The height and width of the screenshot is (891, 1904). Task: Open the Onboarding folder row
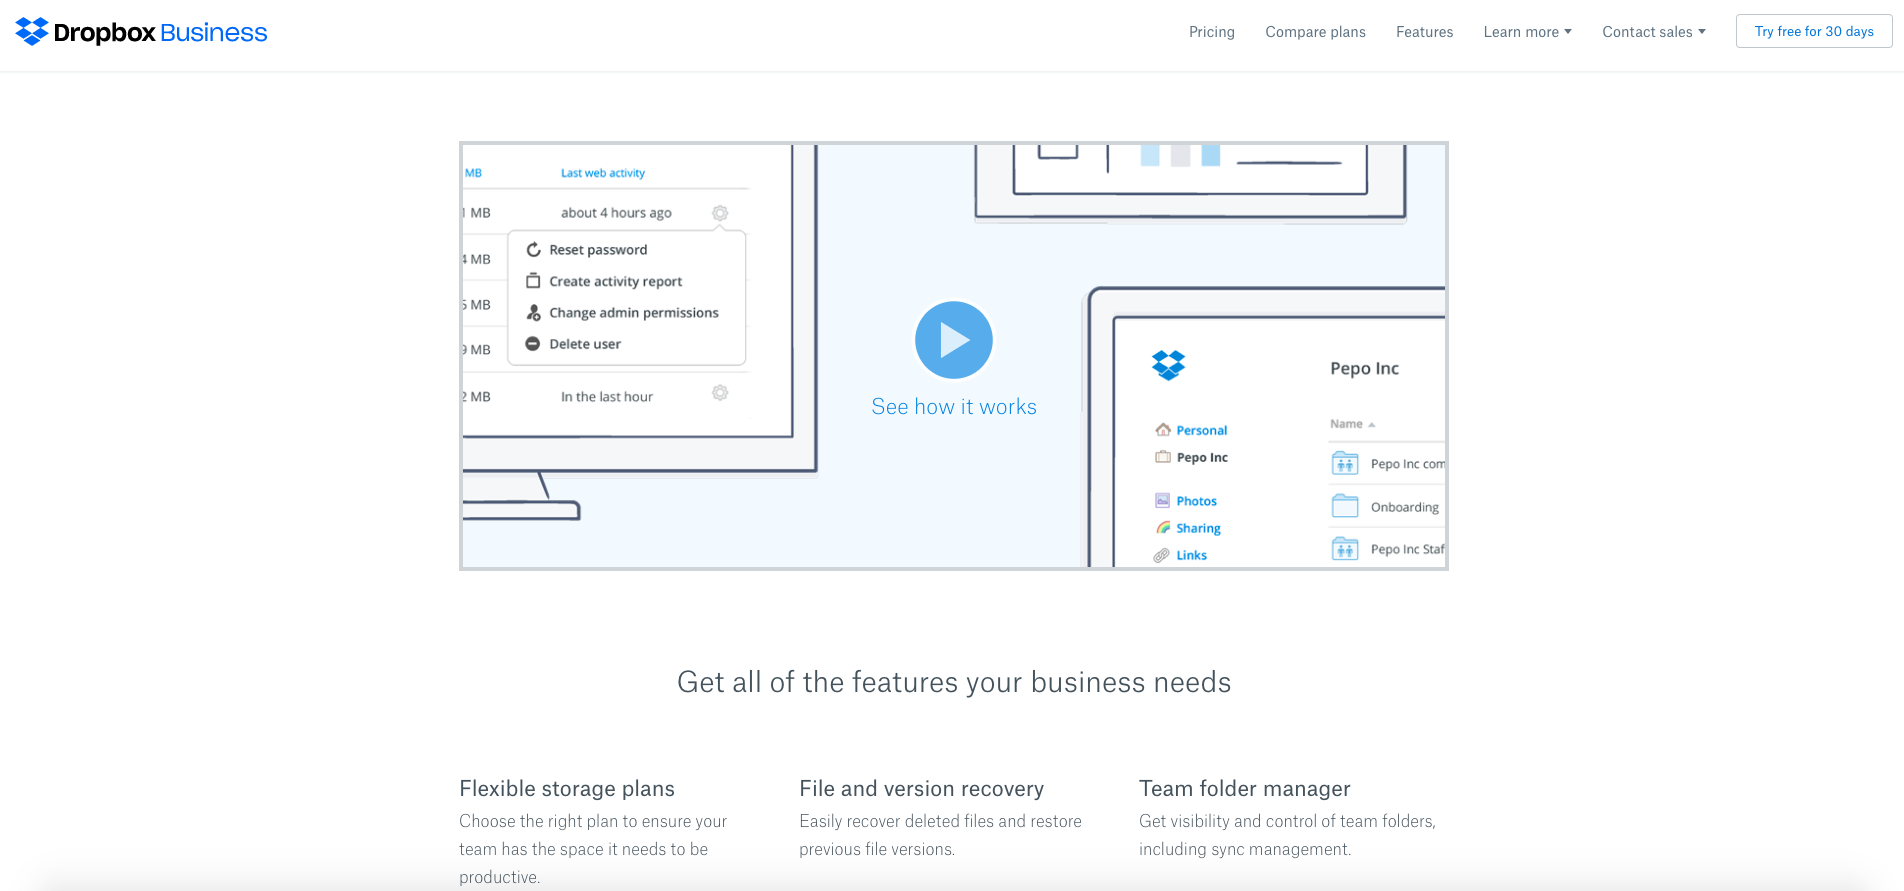[1387, 507]
